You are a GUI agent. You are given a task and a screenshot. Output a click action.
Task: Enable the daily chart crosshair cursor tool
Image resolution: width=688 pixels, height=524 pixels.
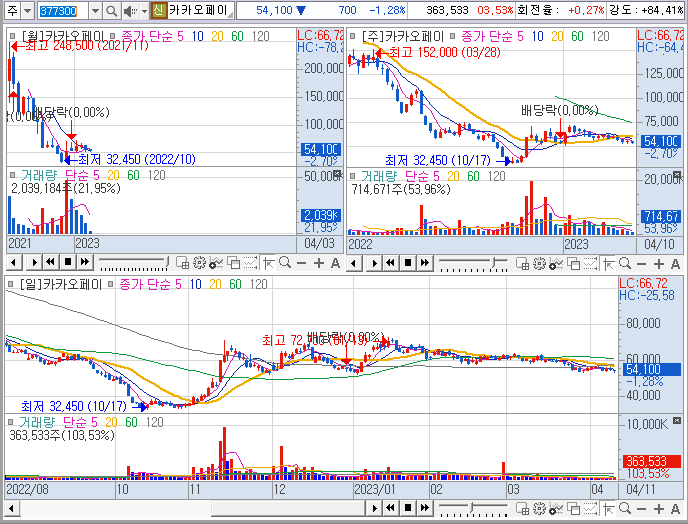(608, 509)
